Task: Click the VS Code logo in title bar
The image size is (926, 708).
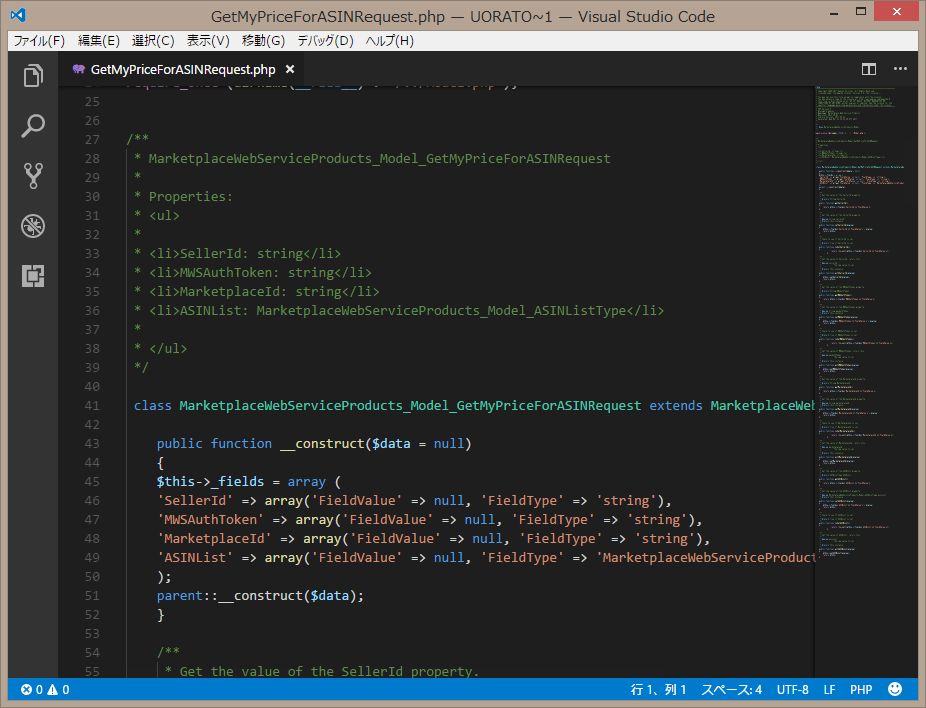Action: (x=18, y=15)
